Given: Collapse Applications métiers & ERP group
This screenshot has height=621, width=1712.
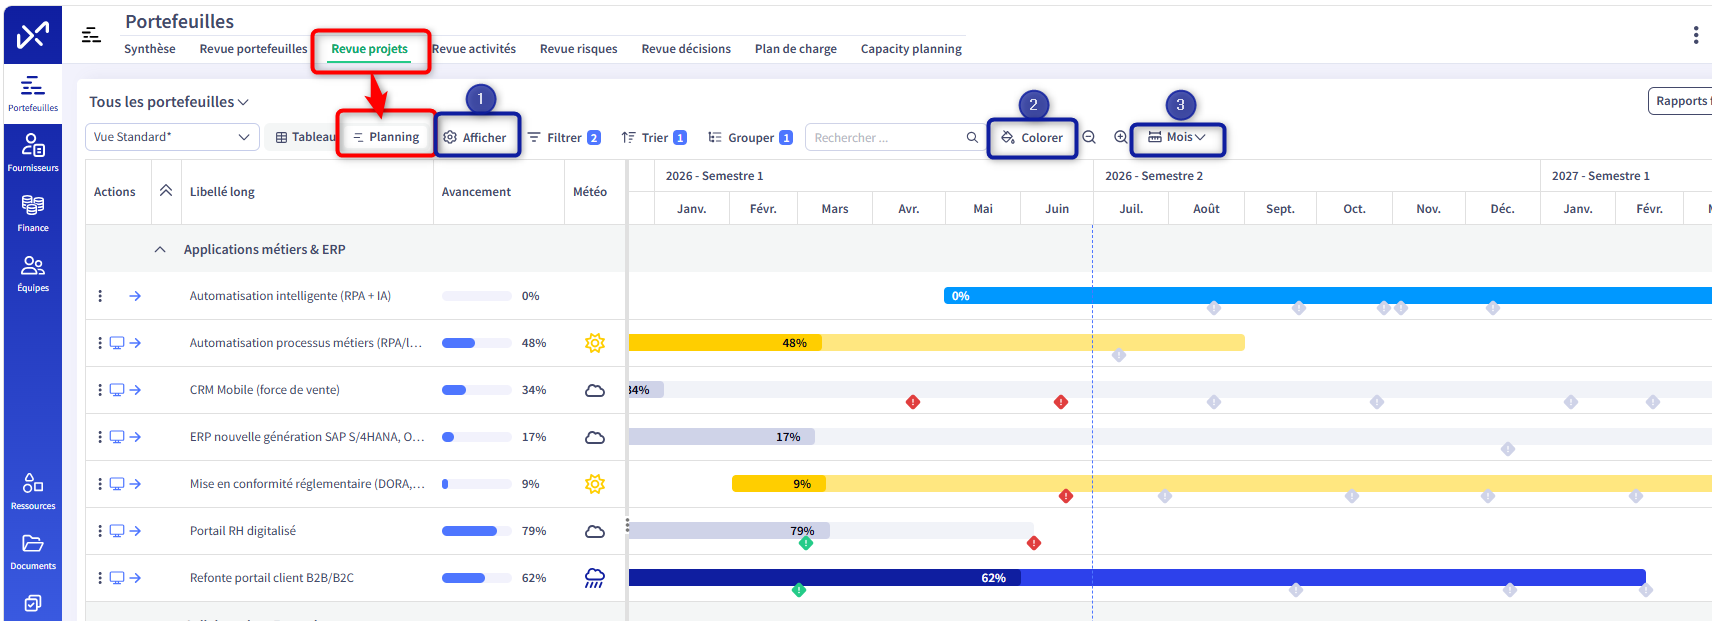Looking at the screenshot, I should pyautogui.click(x=160, y=250).
